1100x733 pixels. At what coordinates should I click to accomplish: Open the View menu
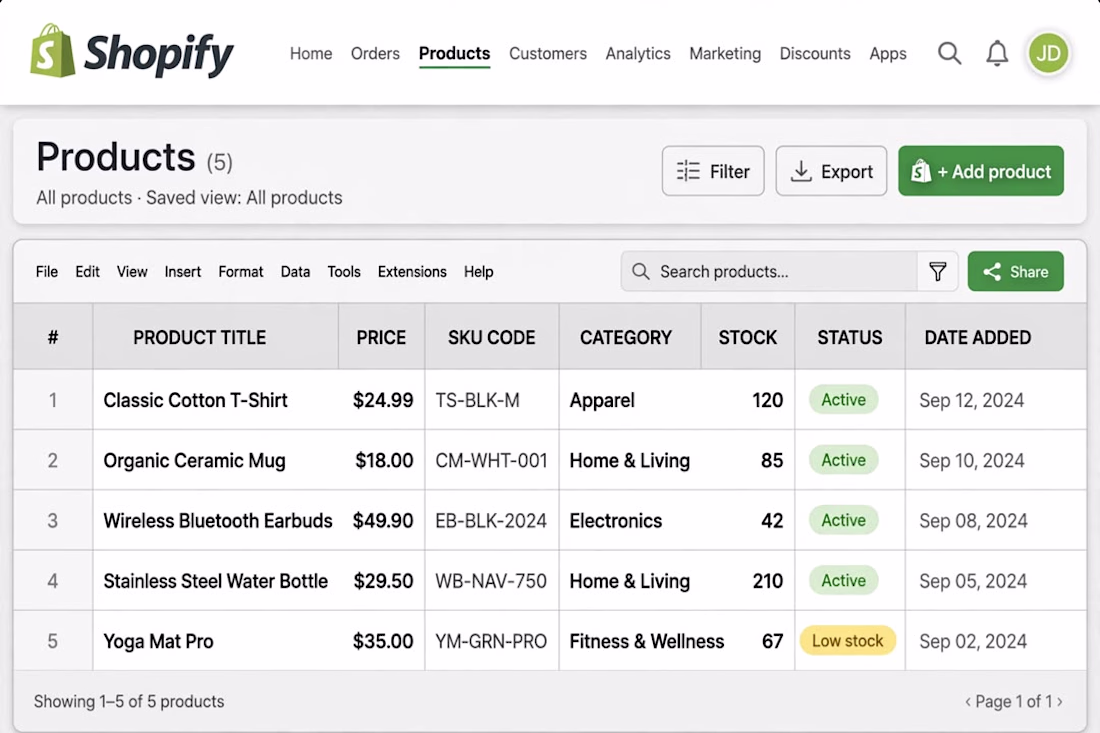(132, 271)
